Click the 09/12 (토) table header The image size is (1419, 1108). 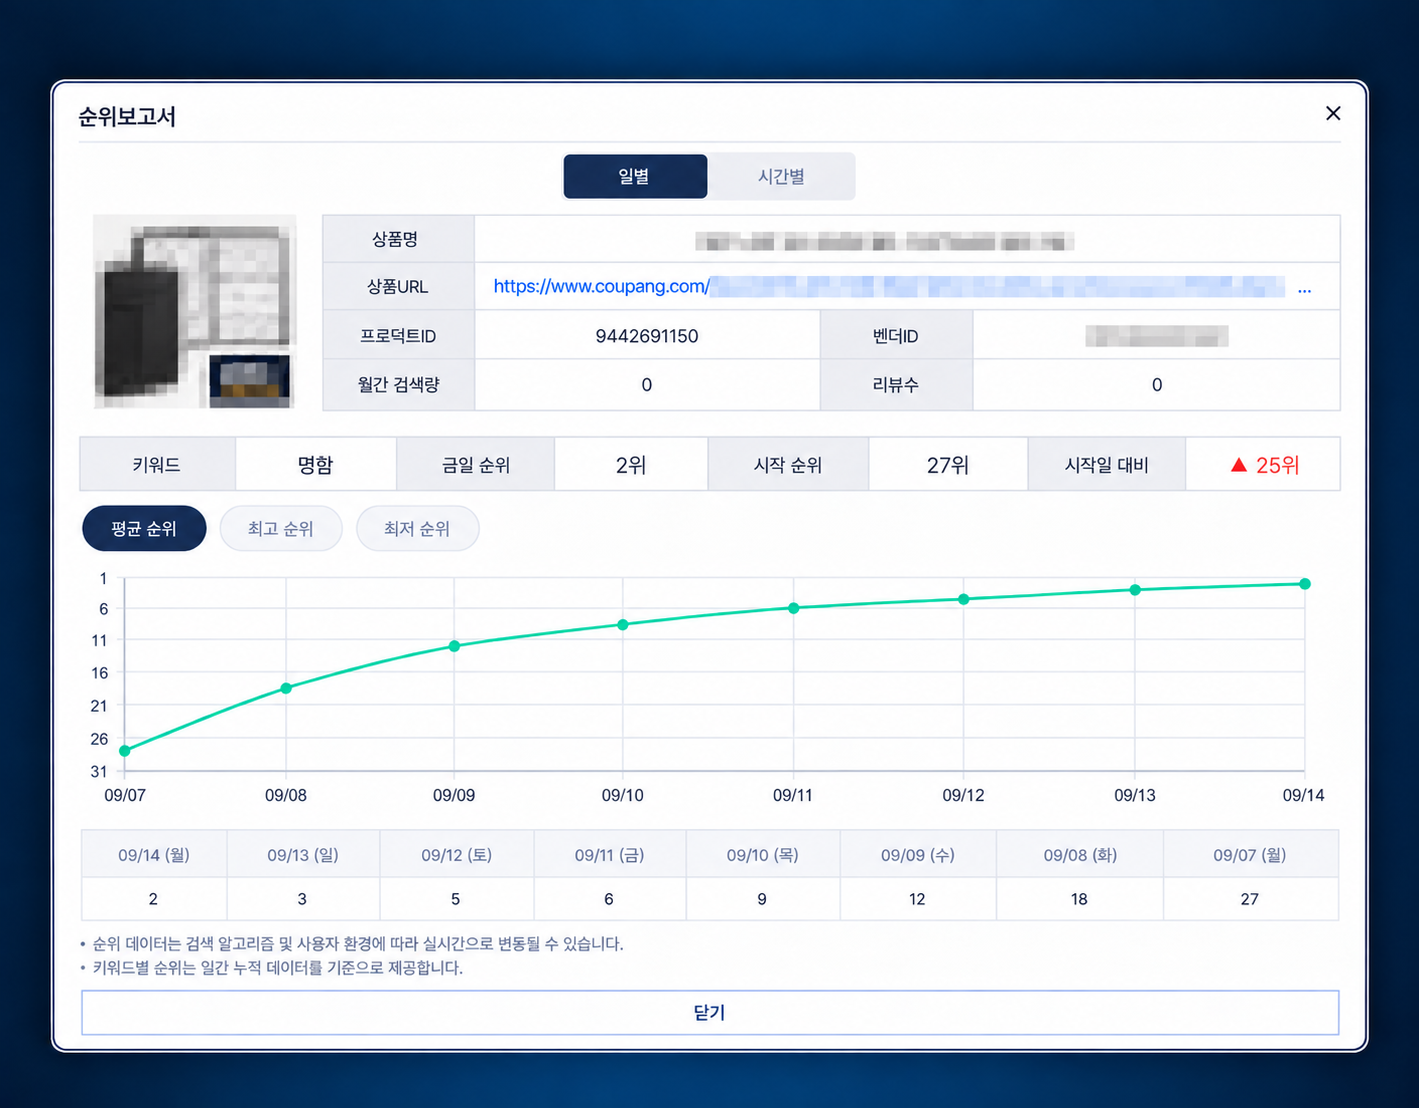pyautogui.click(x=457, y=855)
